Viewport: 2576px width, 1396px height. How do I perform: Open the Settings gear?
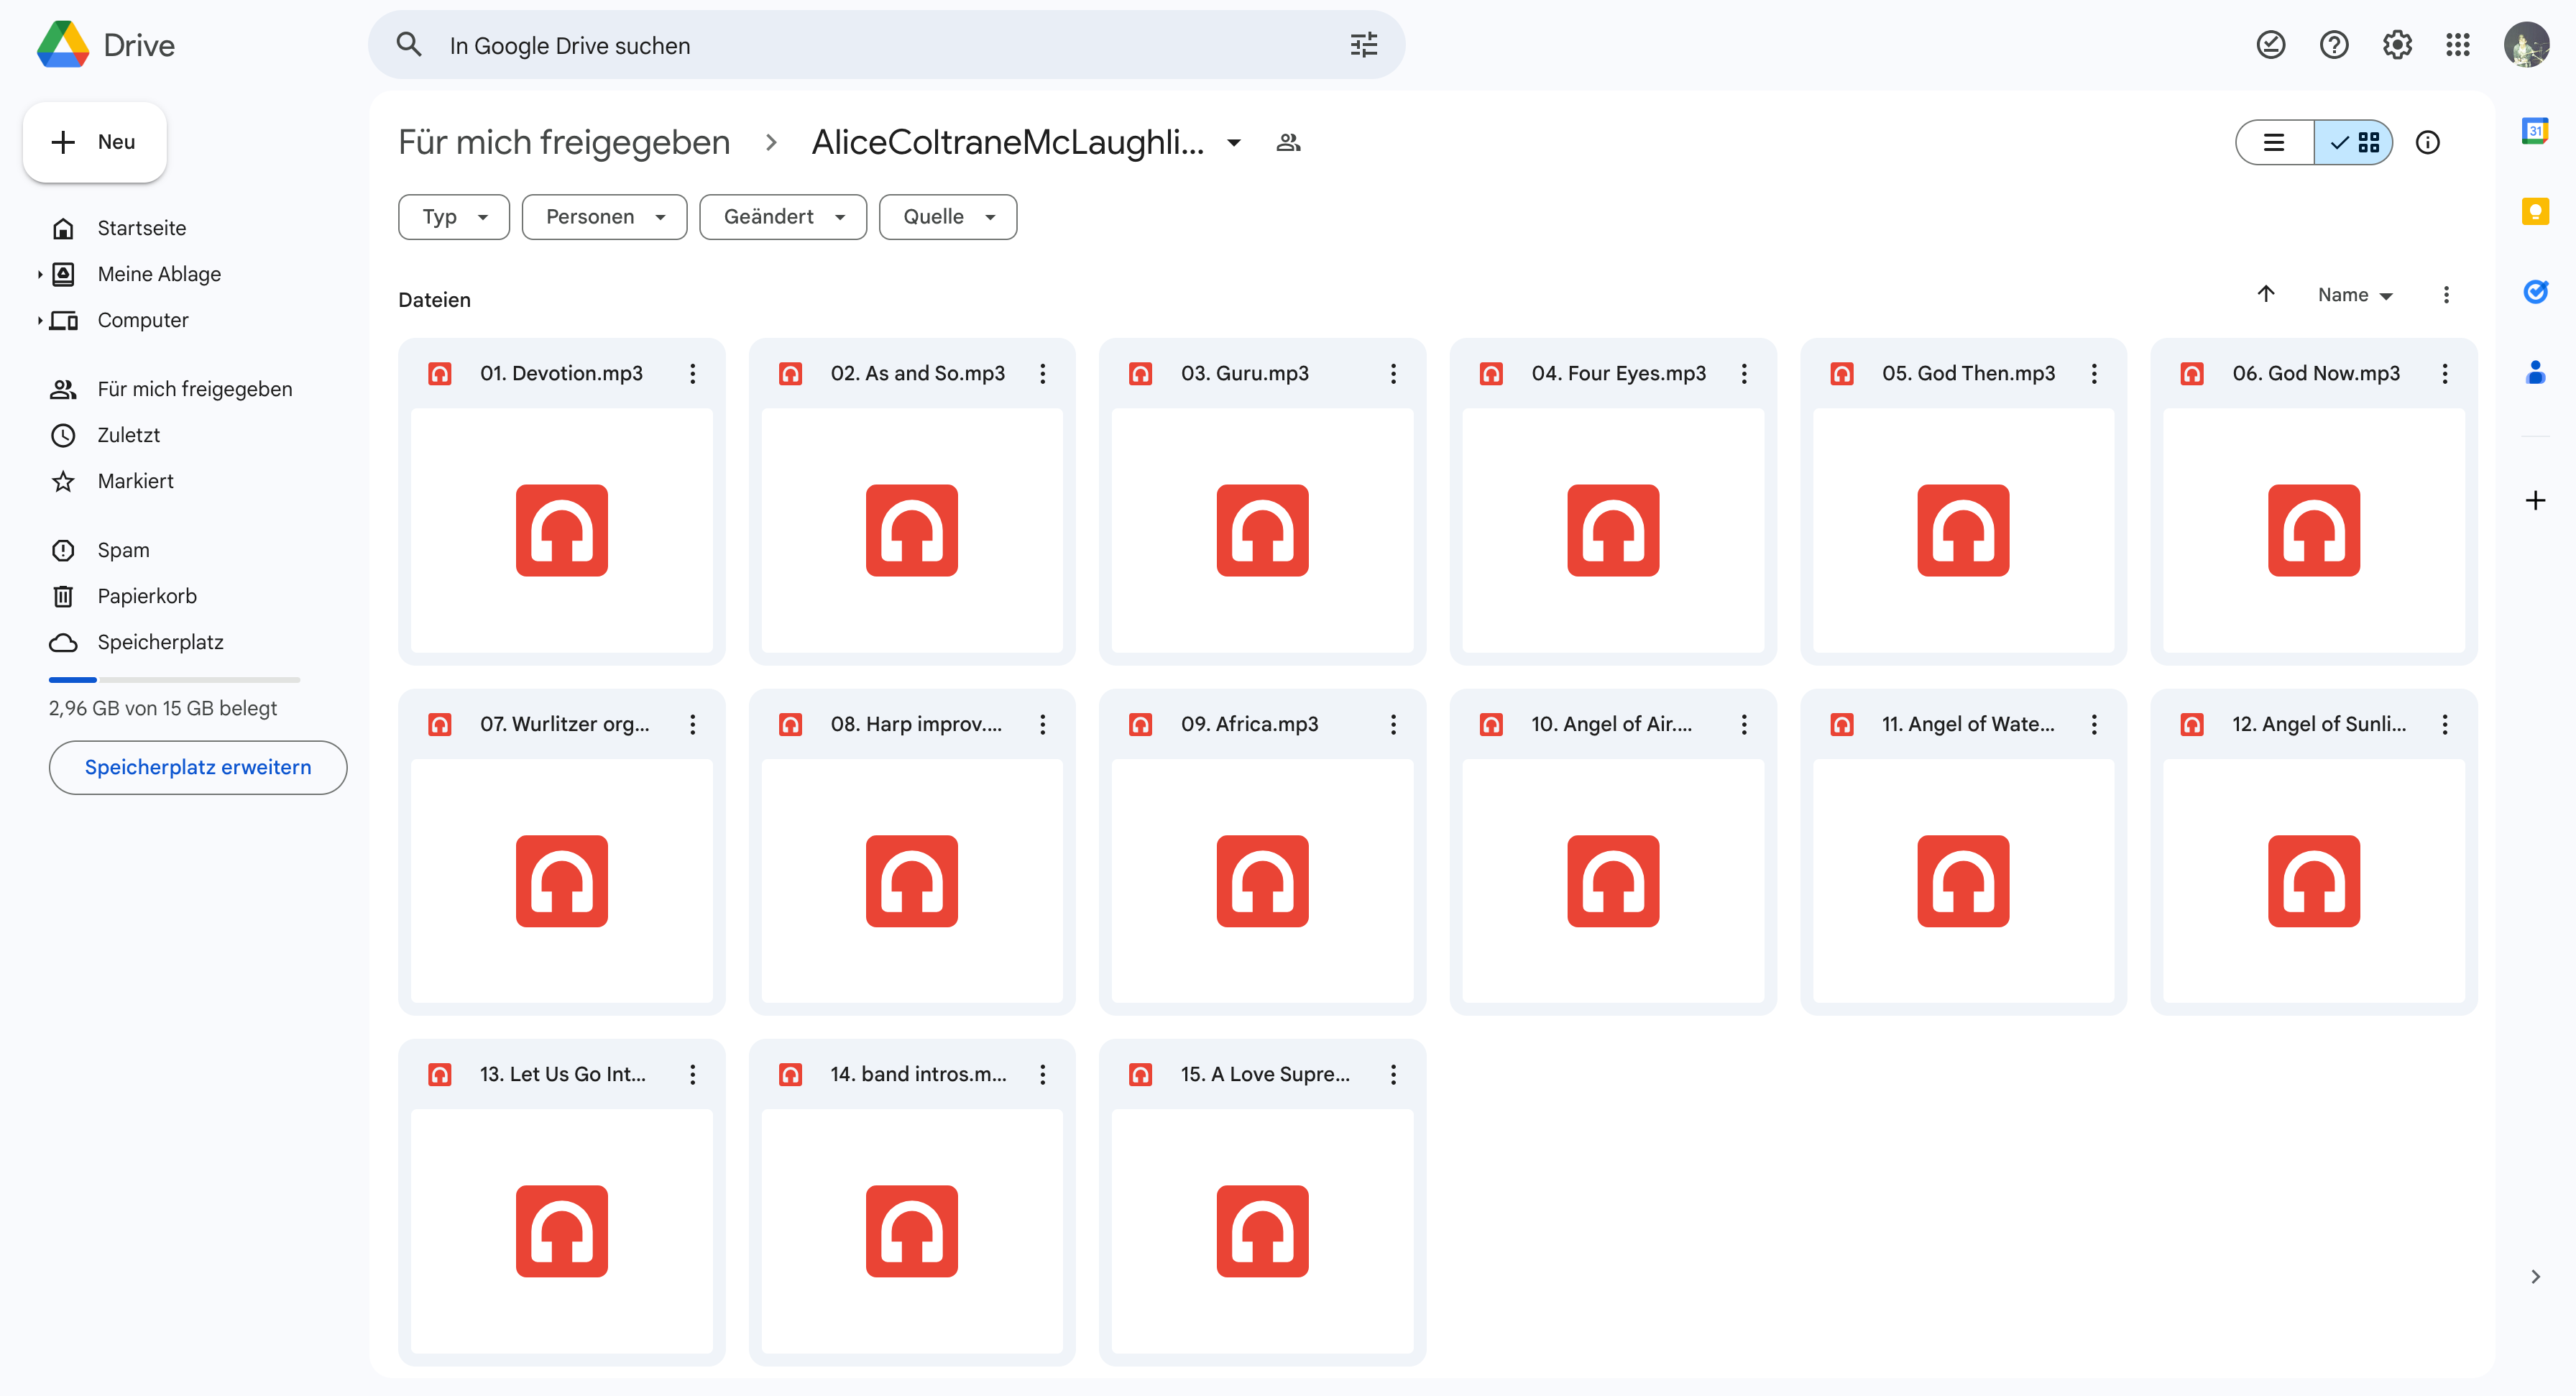click(2396, 45)
